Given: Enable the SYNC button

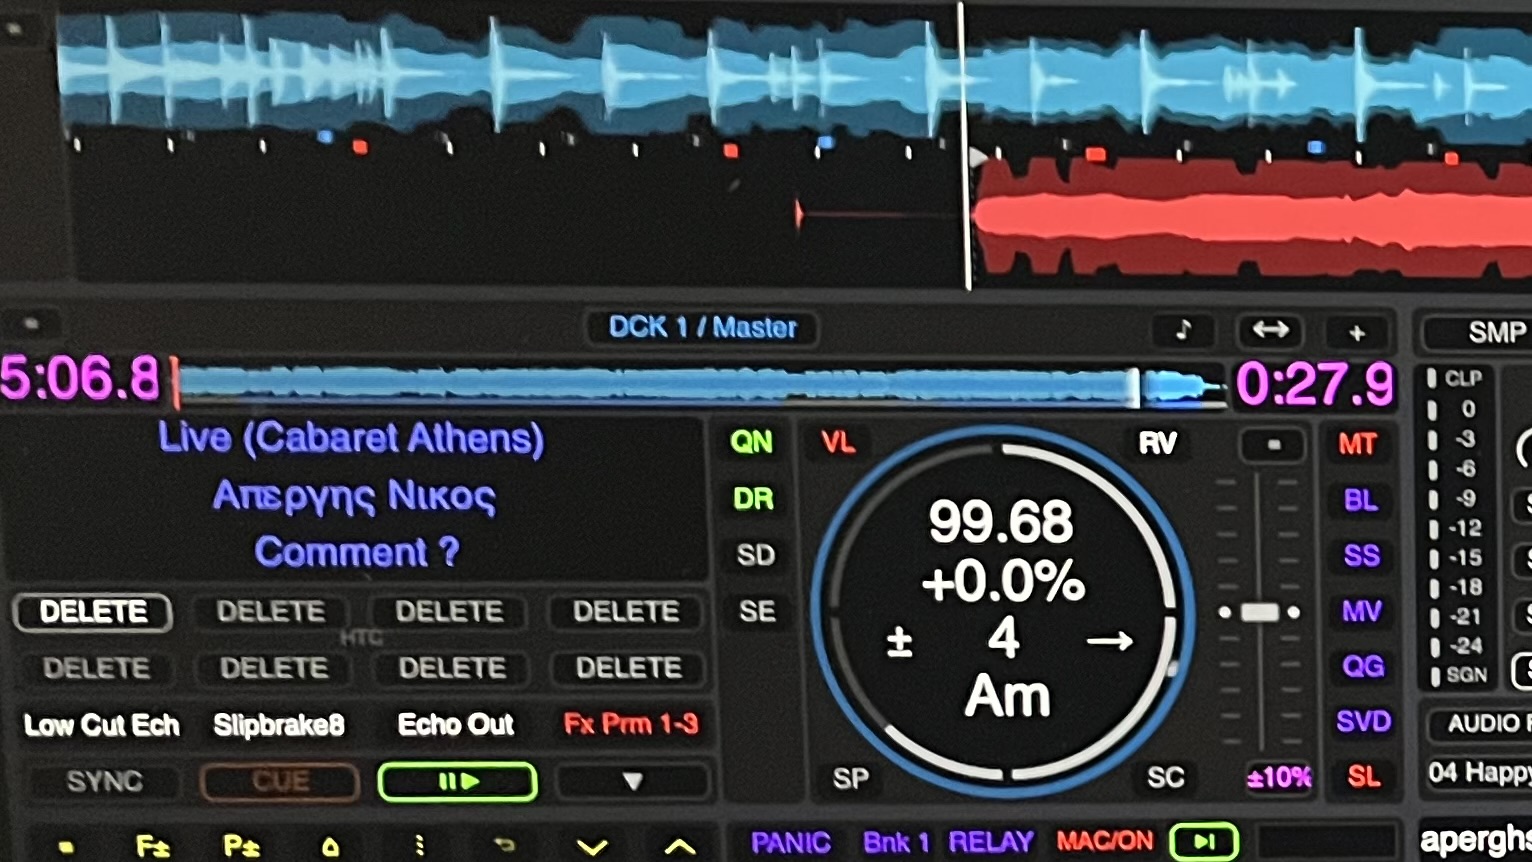Looking at the screenshot, I should pos(105,781).
